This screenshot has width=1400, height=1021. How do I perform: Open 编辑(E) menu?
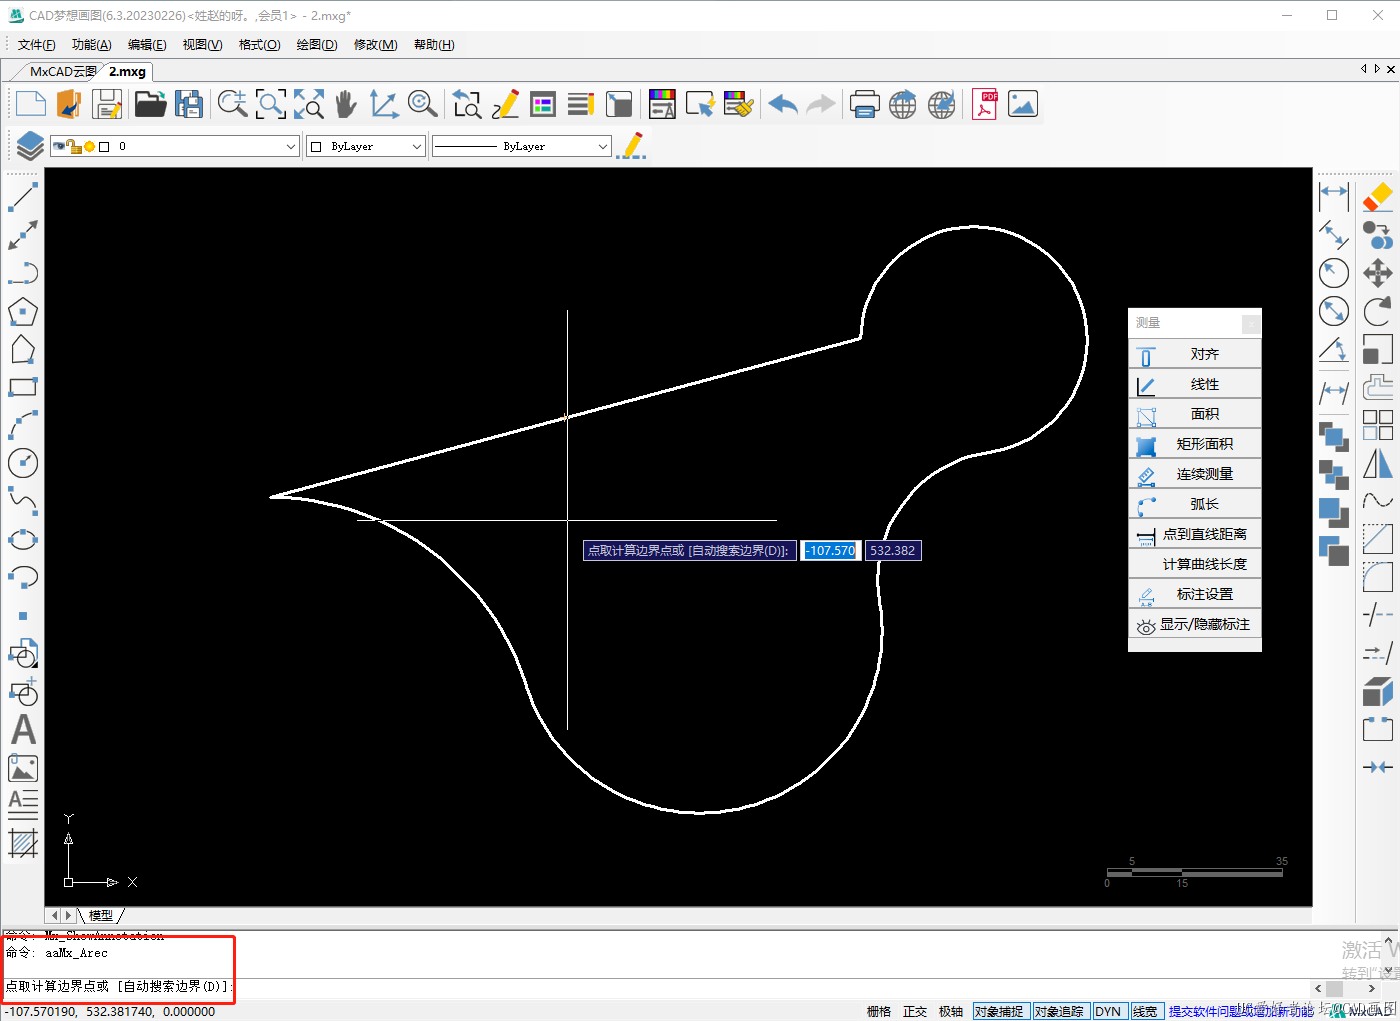pos(147,45)
